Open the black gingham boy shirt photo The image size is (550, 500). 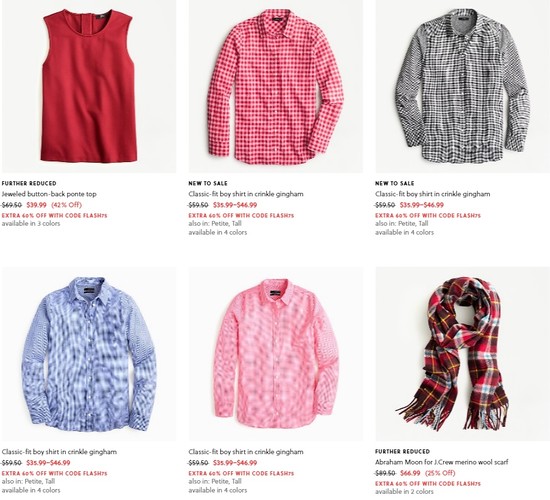pyautogui.click(x=463, y=86)
